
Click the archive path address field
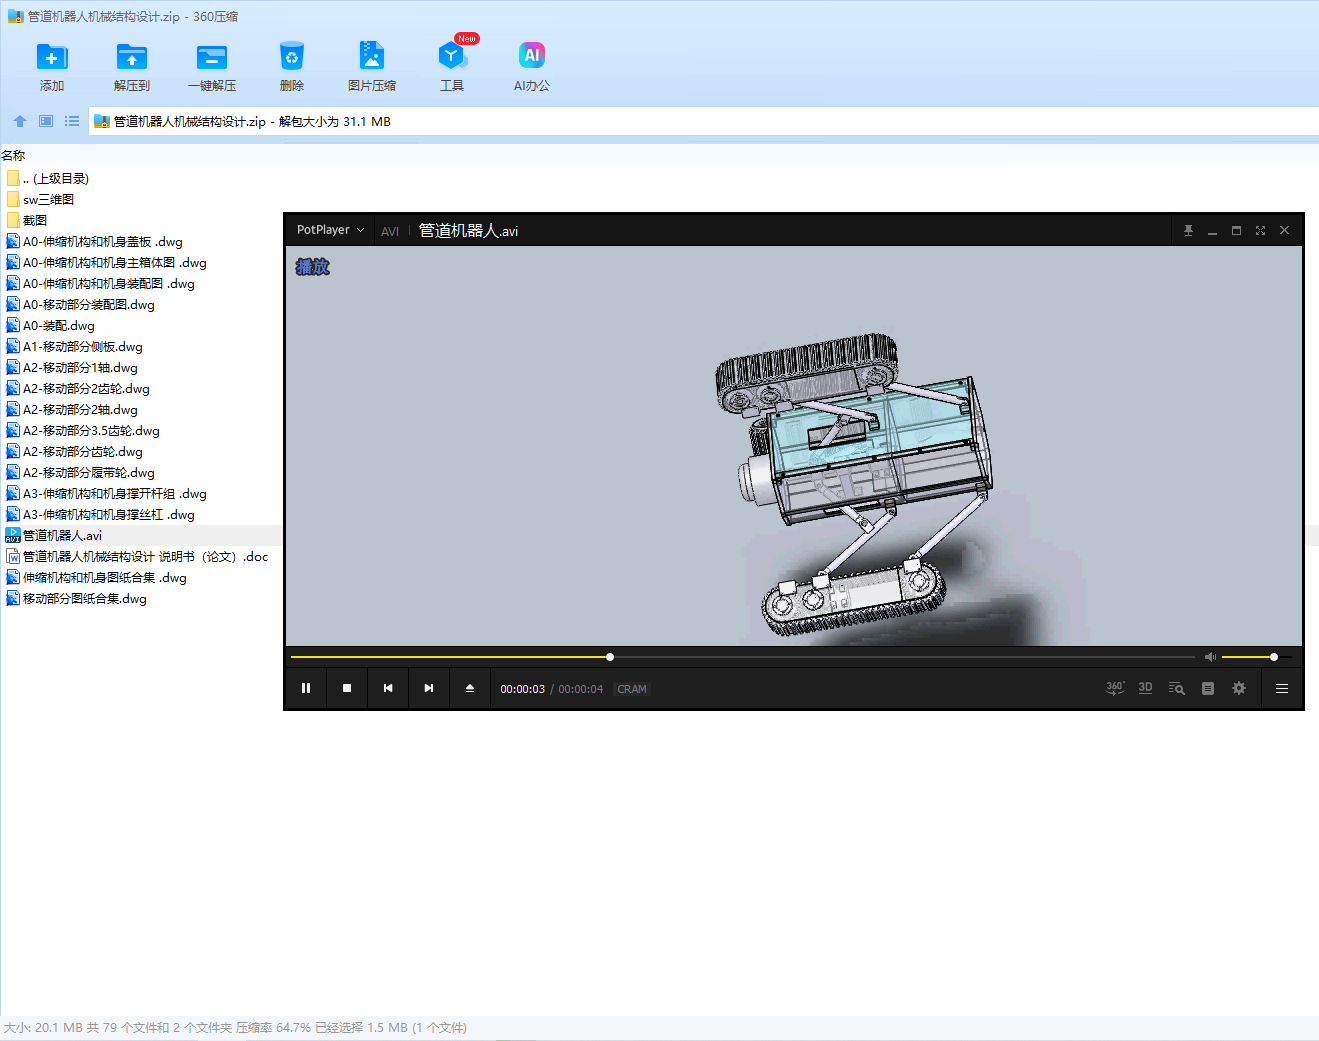703,121
